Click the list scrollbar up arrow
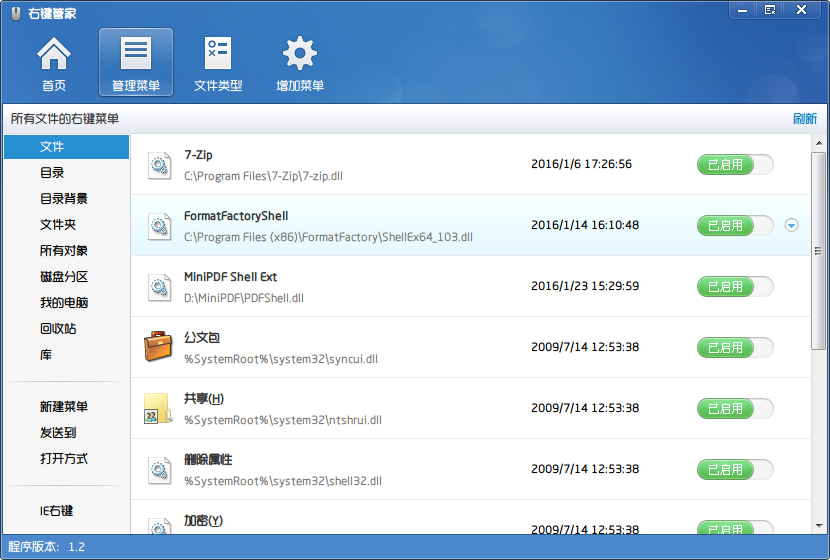This screenshot has height=560, width=830. 819,143
